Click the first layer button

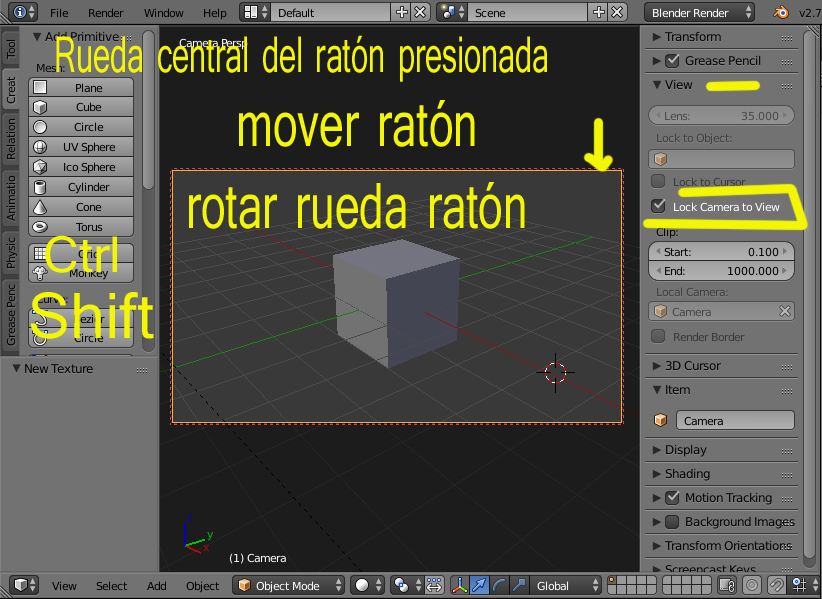pyautogui.click(x=613, y=580)
